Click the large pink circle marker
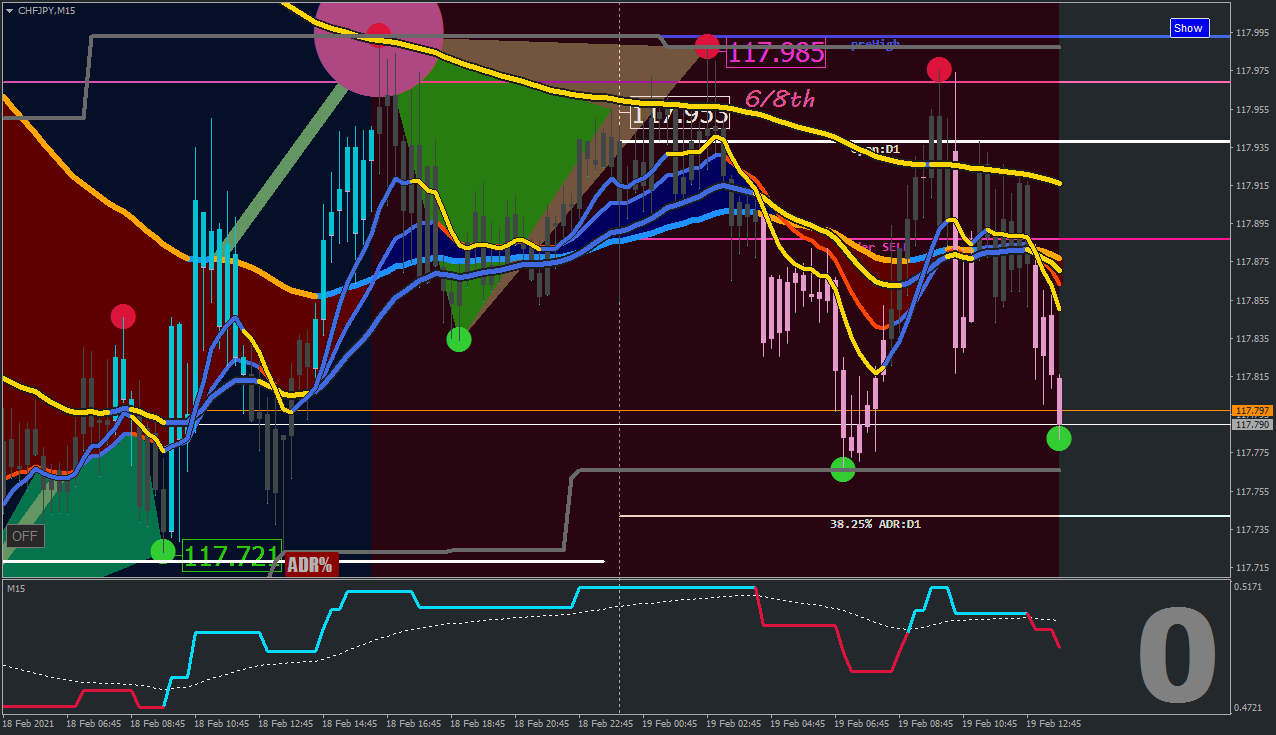The width and height of the screenshot is (1276, 735). (378, 35)
